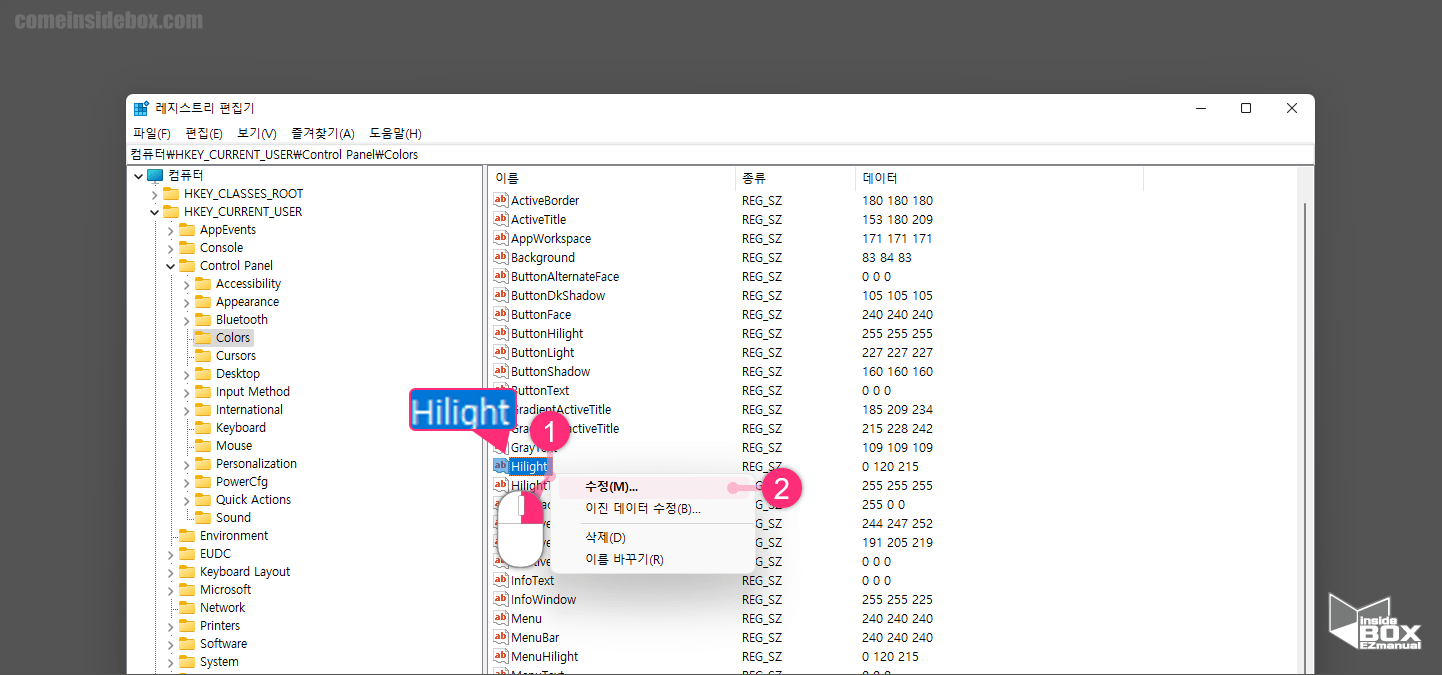The height and width of the screenshot is (675, 1442).
Task: Open the 편집 menu
Action: click(x=202, y=132)
